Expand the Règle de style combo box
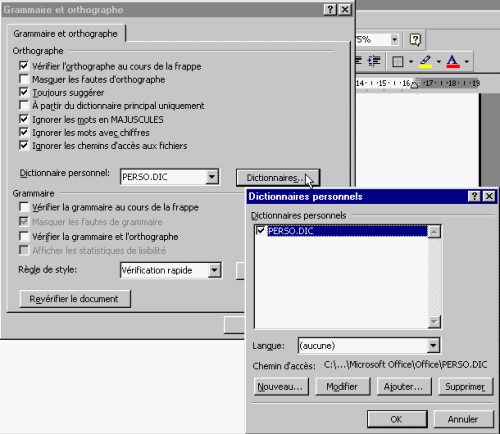 (x=214, y=270)
